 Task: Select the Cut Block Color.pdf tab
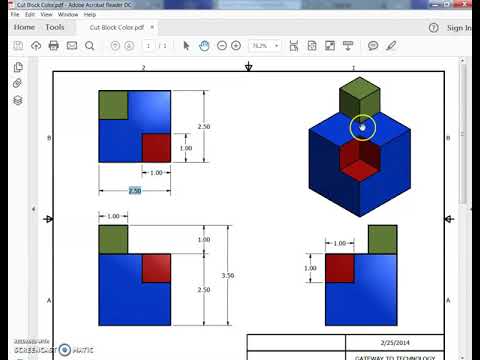coord(117,27)
